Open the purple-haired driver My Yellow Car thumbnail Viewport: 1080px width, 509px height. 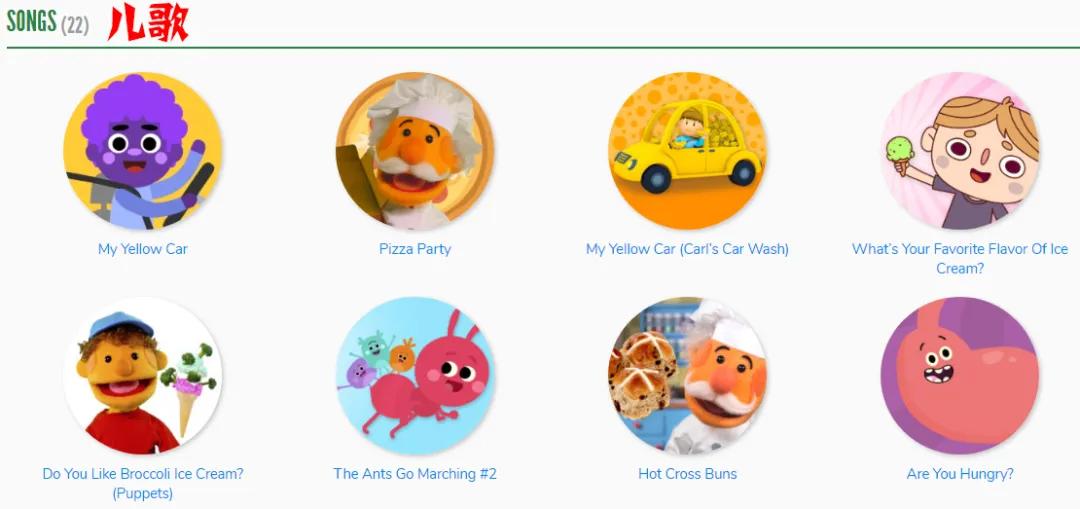click(143, 151)
